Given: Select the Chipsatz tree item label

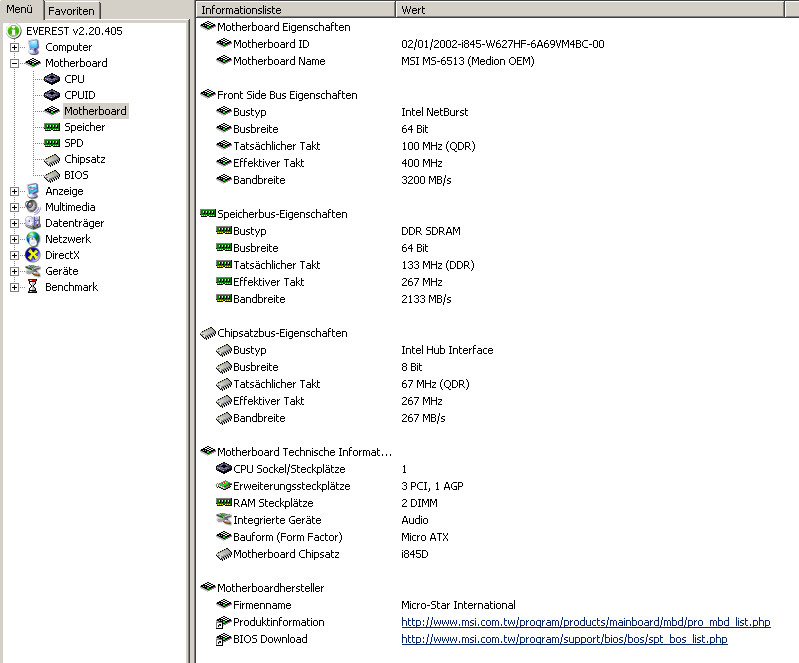Looking at the screenshot, I should click(85, 159).
